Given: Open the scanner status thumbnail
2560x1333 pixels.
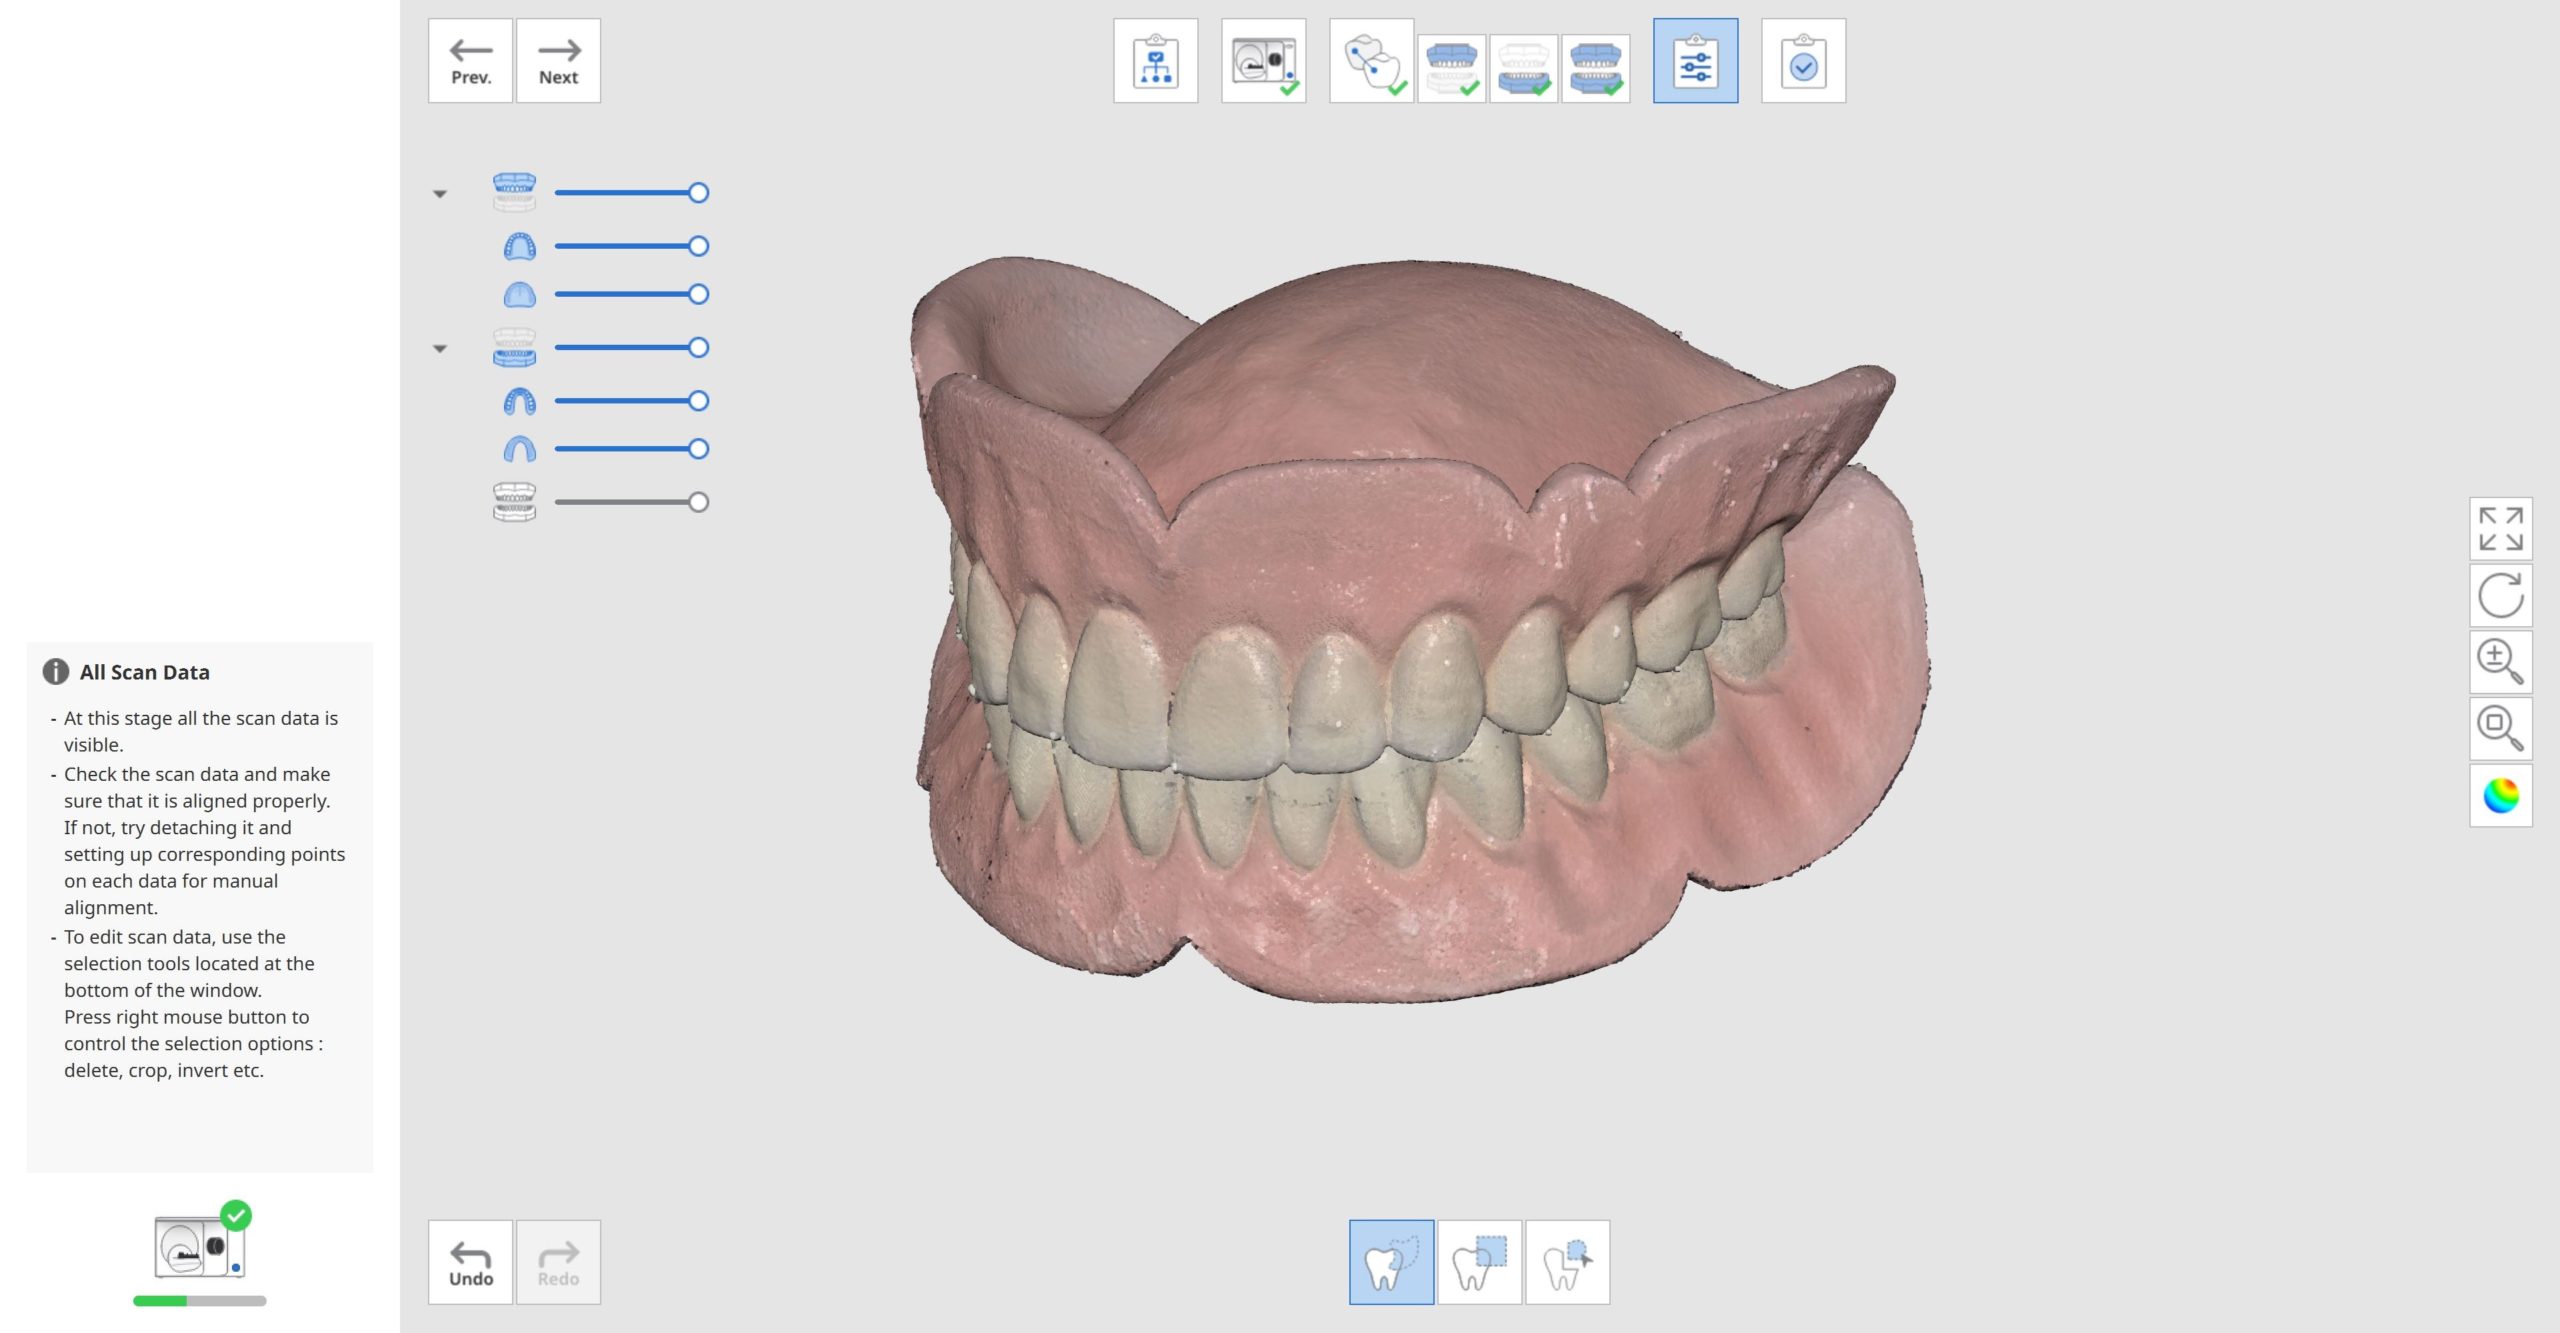Looking at the screenshot, I should click(200, 1247).
